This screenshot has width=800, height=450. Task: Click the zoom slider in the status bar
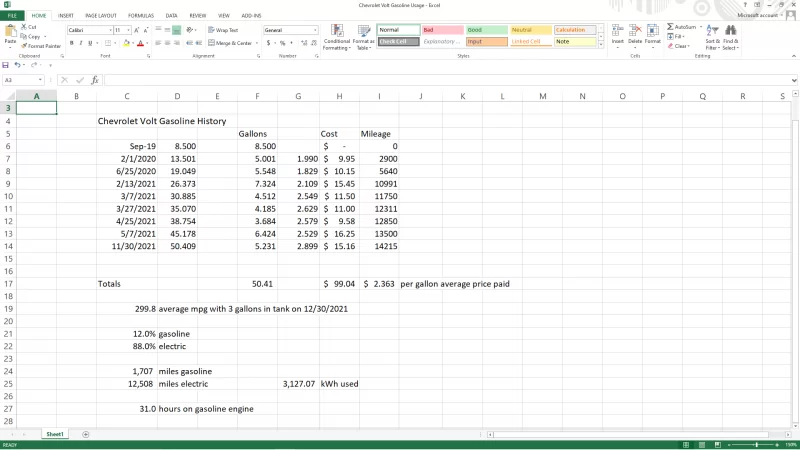click(756, 444)
